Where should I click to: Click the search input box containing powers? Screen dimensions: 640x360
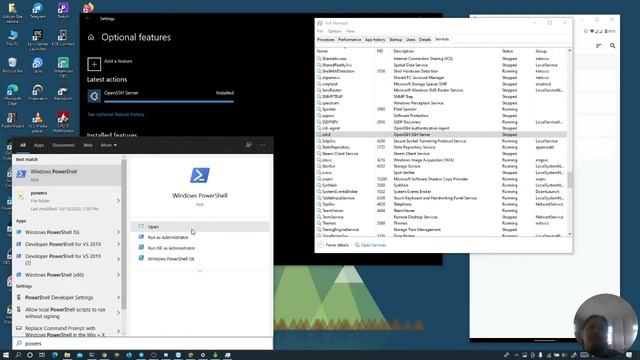(143, 343)
